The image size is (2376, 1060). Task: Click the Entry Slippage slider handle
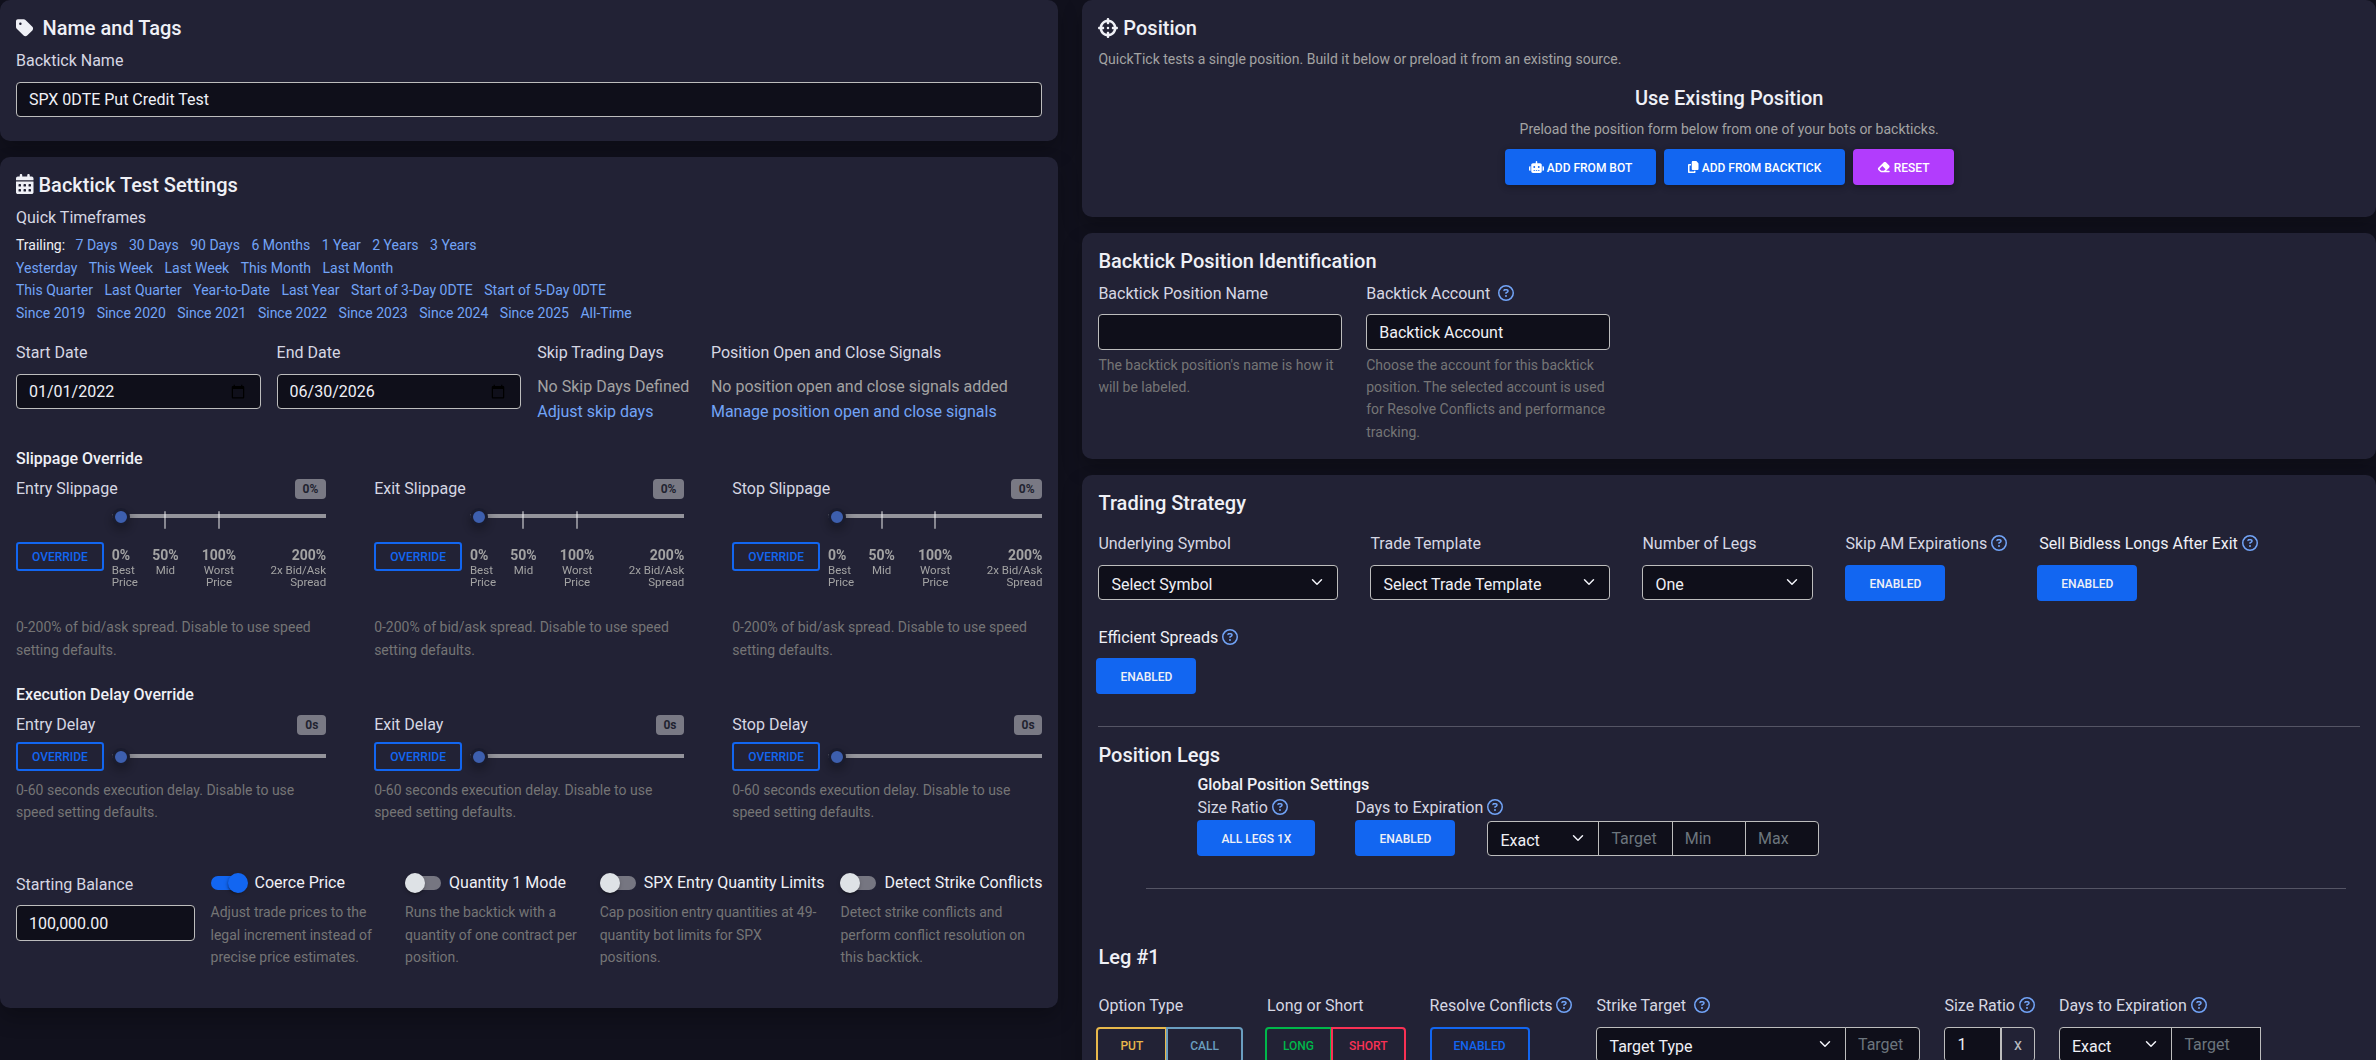[121, 517]
